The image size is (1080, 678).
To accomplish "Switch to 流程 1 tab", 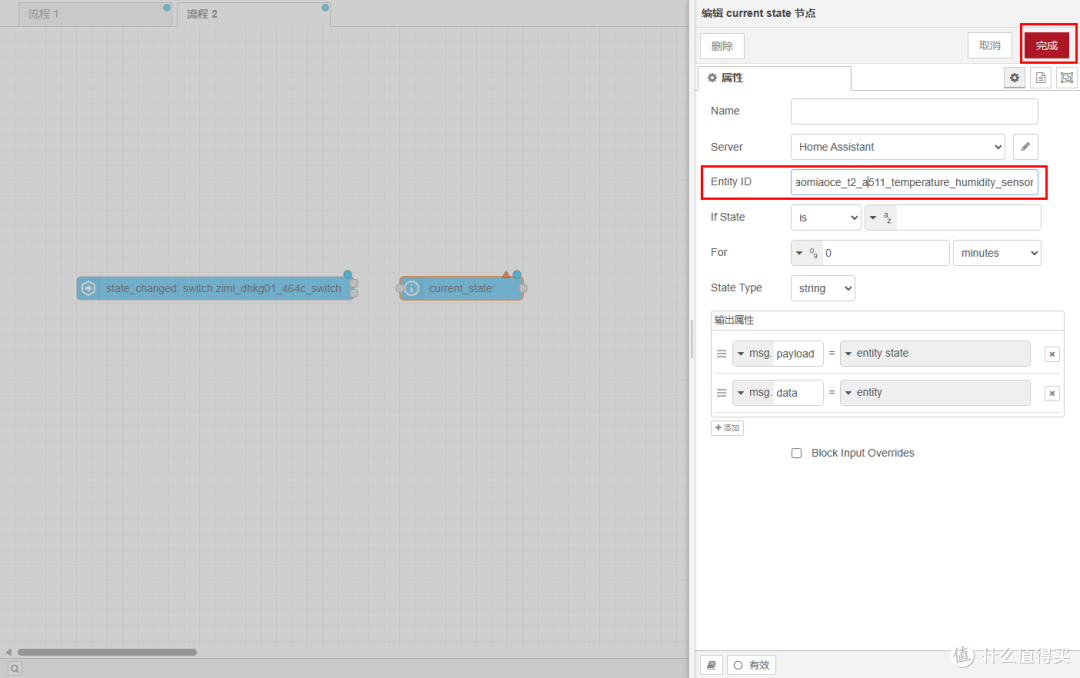I will (95, 14).
